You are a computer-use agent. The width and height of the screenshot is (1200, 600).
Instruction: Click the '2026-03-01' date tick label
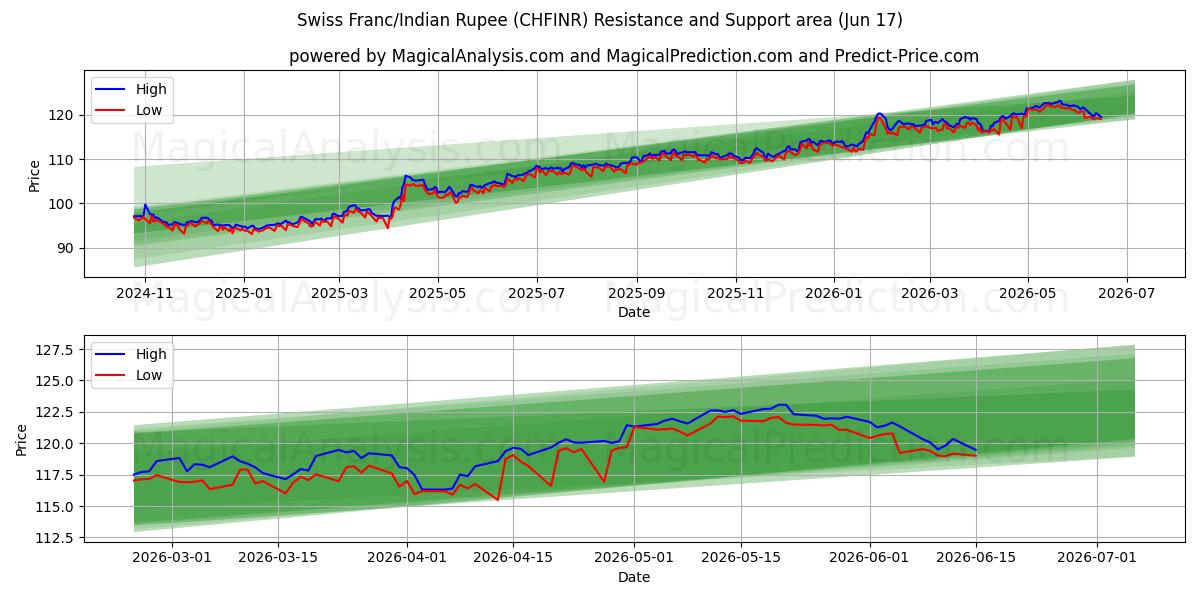pos(173,559)
